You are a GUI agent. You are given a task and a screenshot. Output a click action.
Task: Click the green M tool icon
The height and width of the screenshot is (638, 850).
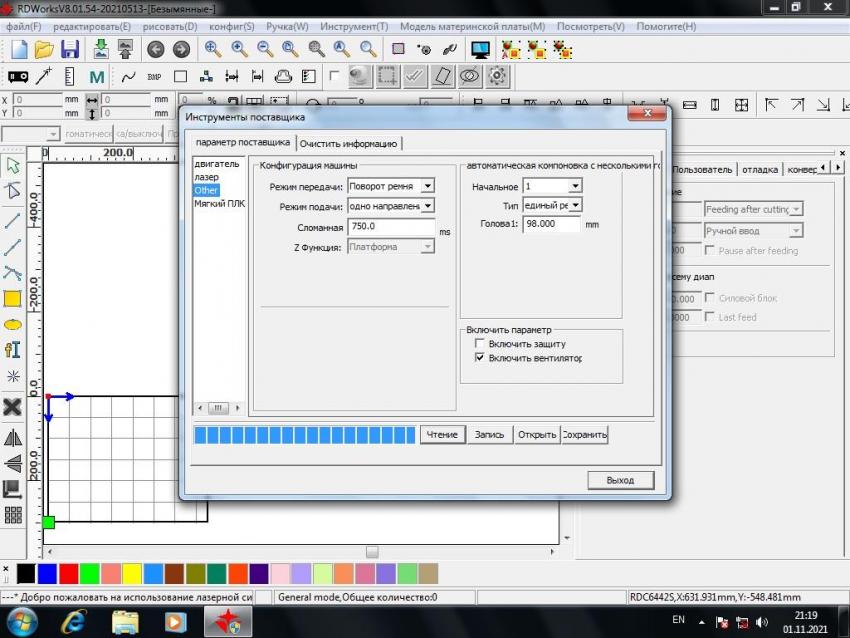coord(97,76)
